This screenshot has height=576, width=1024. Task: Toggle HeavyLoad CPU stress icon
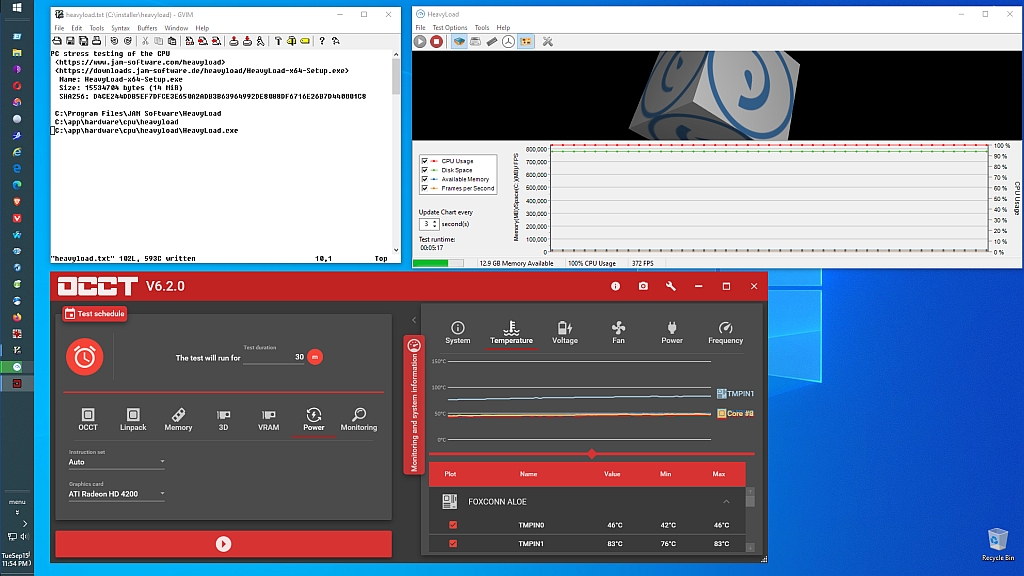point(459,42)
